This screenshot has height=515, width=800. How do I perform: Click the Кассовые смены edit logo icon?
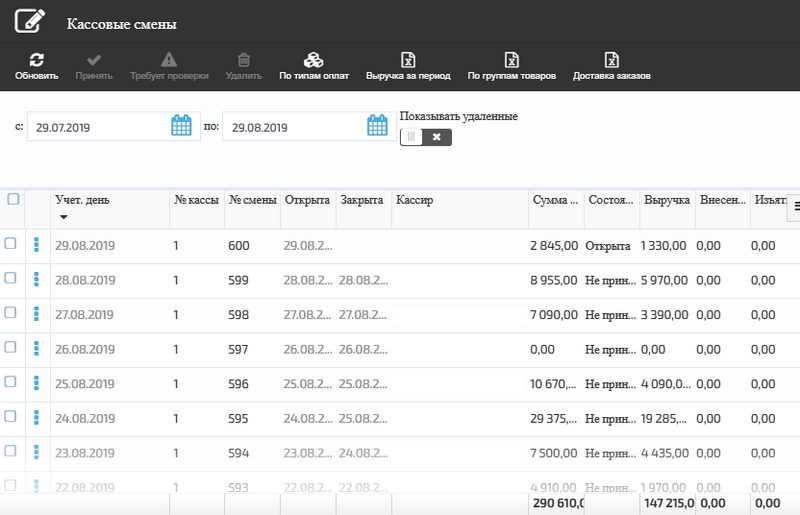30,21
